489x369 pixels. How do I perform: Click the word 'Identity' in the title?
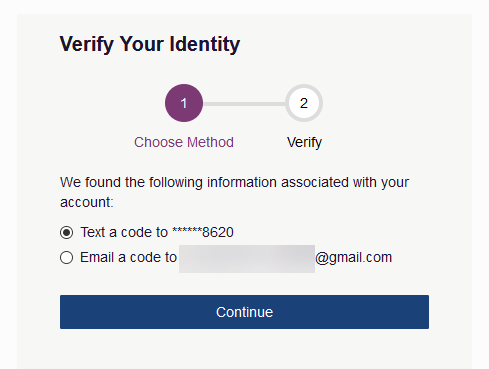click(x=205, y=44)
